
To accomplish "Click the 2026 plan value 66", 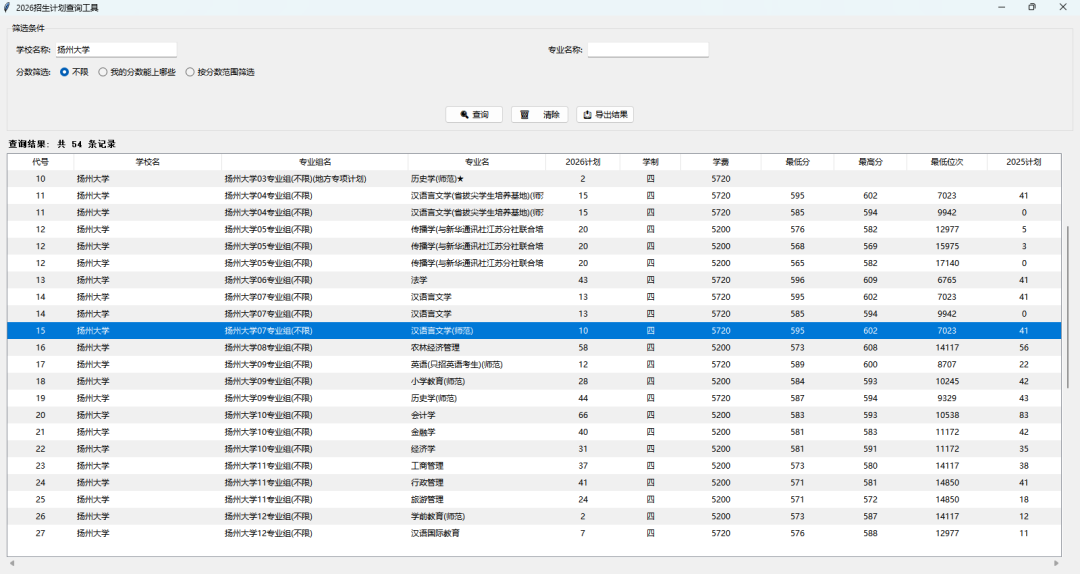I will point(583,415).
